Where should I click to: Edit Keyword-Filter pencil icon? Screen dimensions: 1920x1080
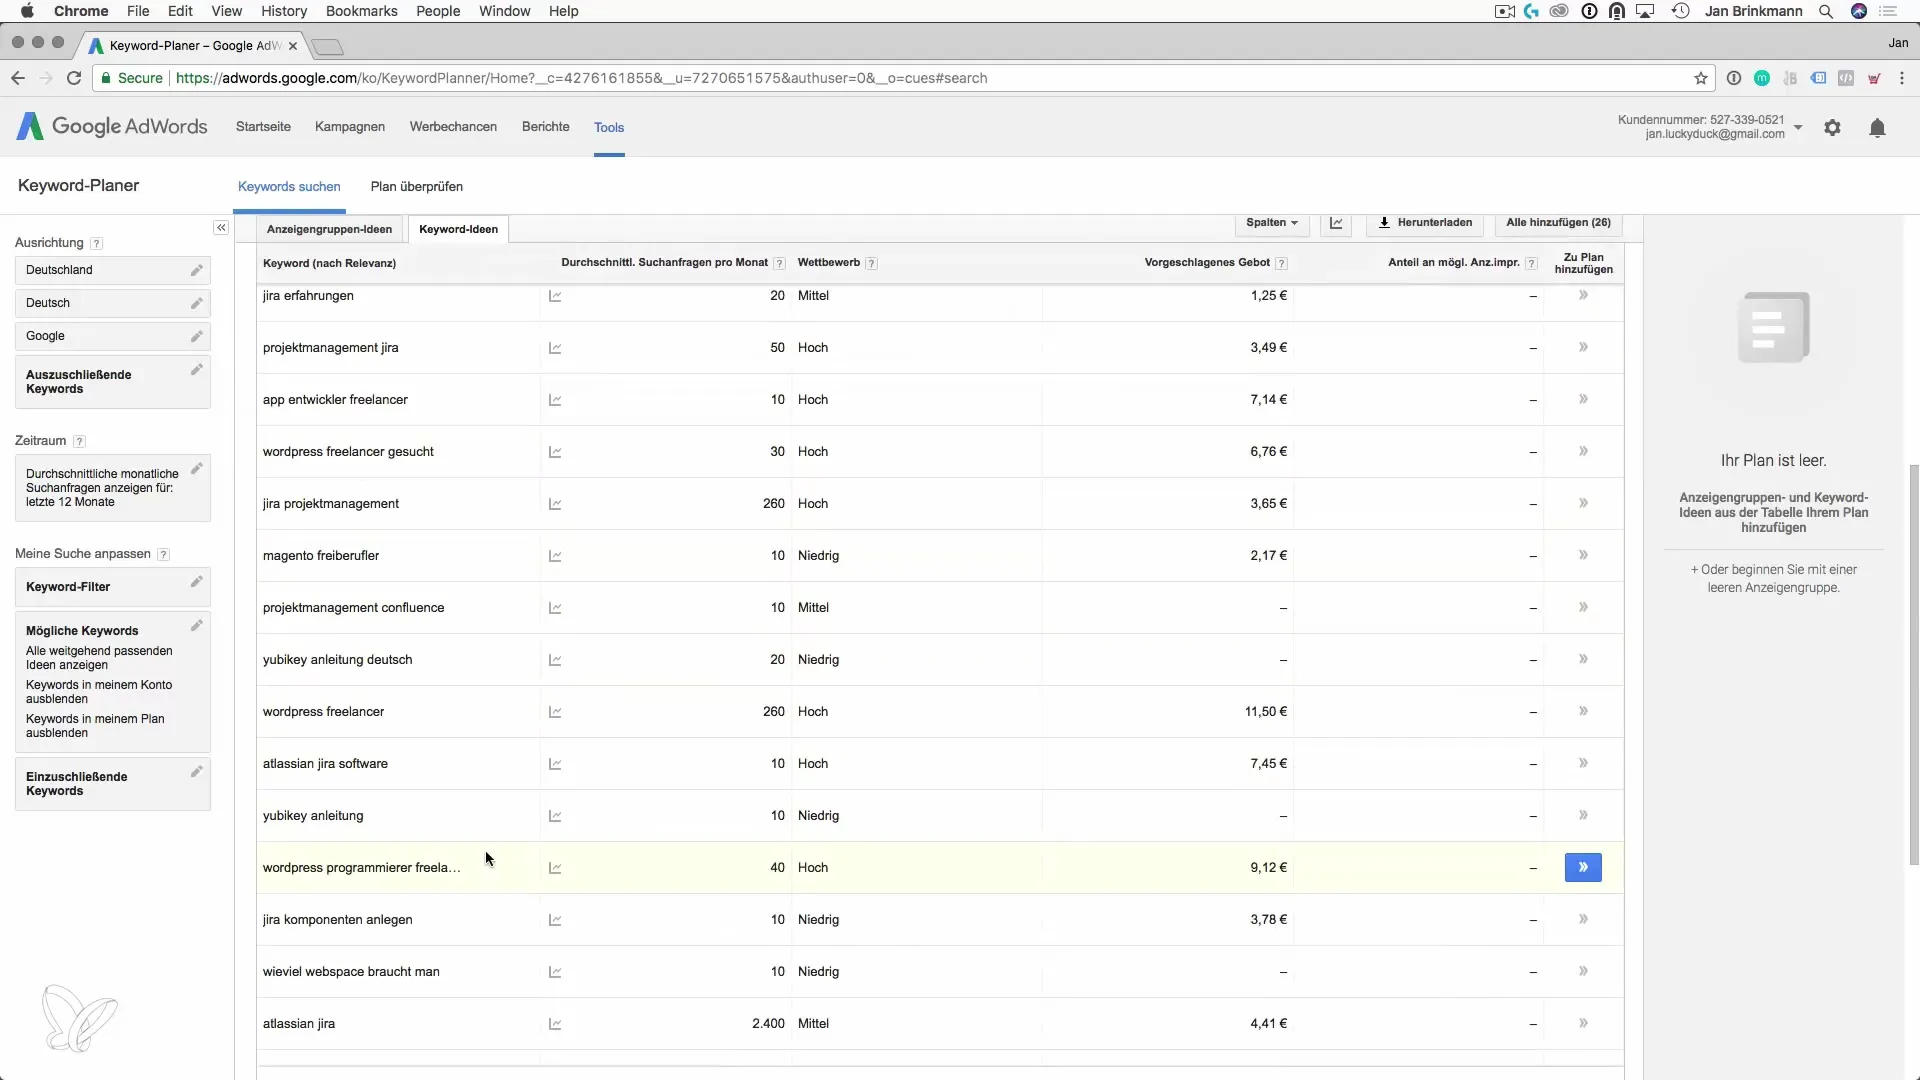pyautogui.click(x=197, y=582)
